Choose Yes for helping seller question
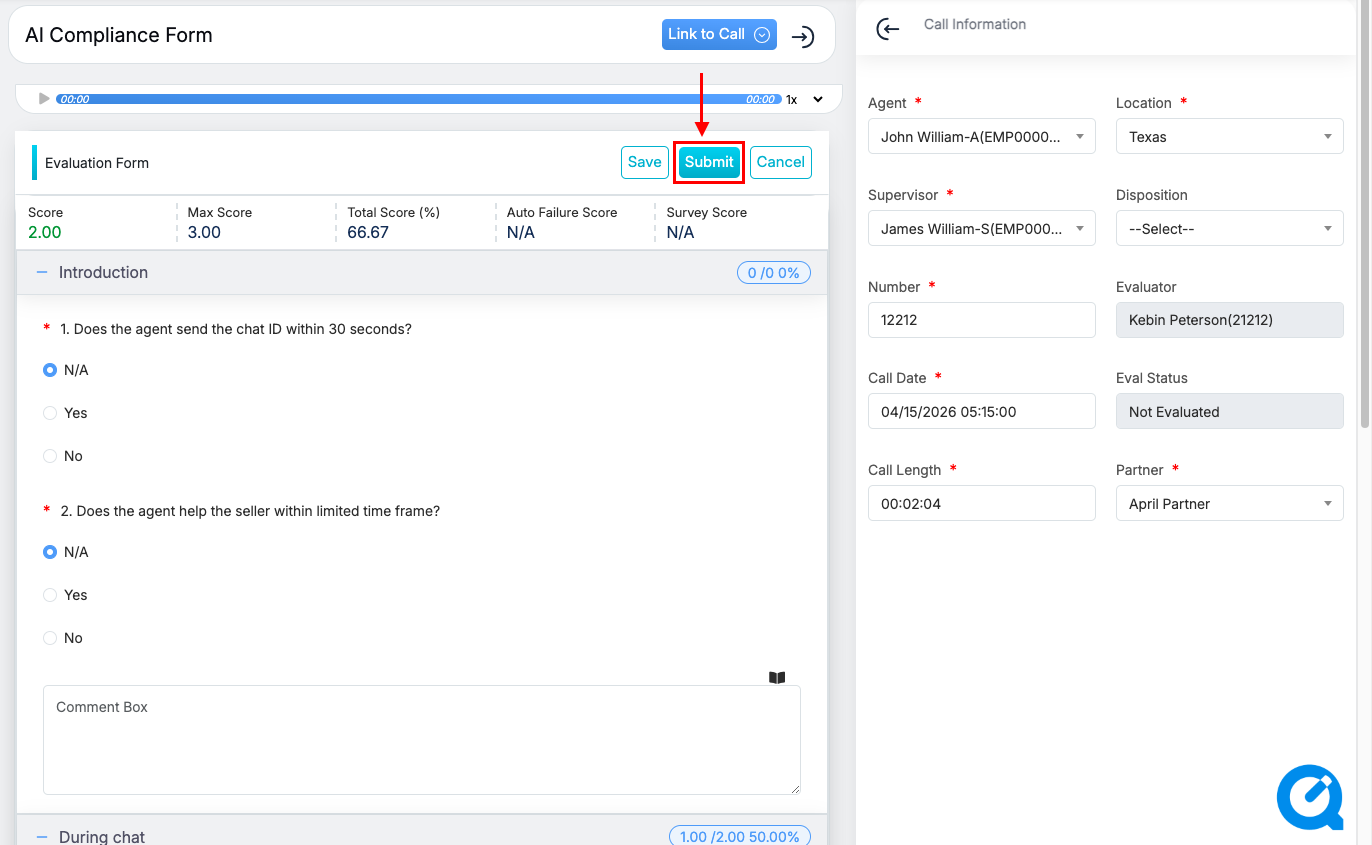This screenshot has height=845, width=1372. pos(50,595)
